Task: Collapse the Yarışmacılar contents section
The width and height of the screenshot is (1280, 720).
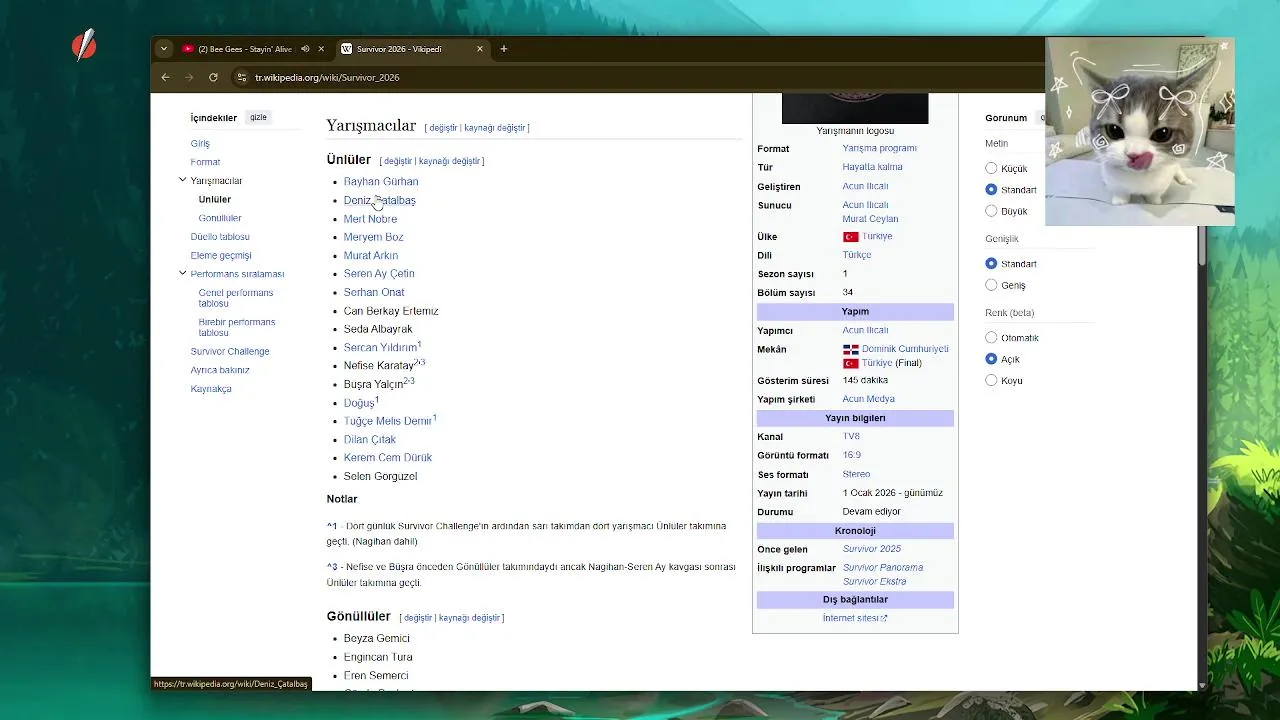Action: [x=182, y=180]
